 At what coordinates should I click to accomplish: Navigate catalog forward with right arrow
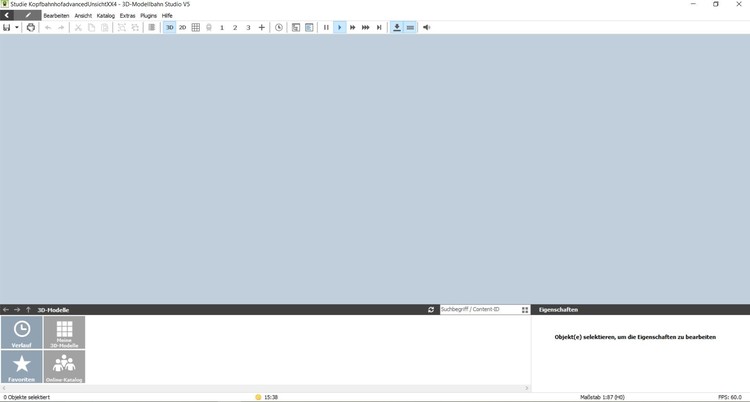point(17,310)
